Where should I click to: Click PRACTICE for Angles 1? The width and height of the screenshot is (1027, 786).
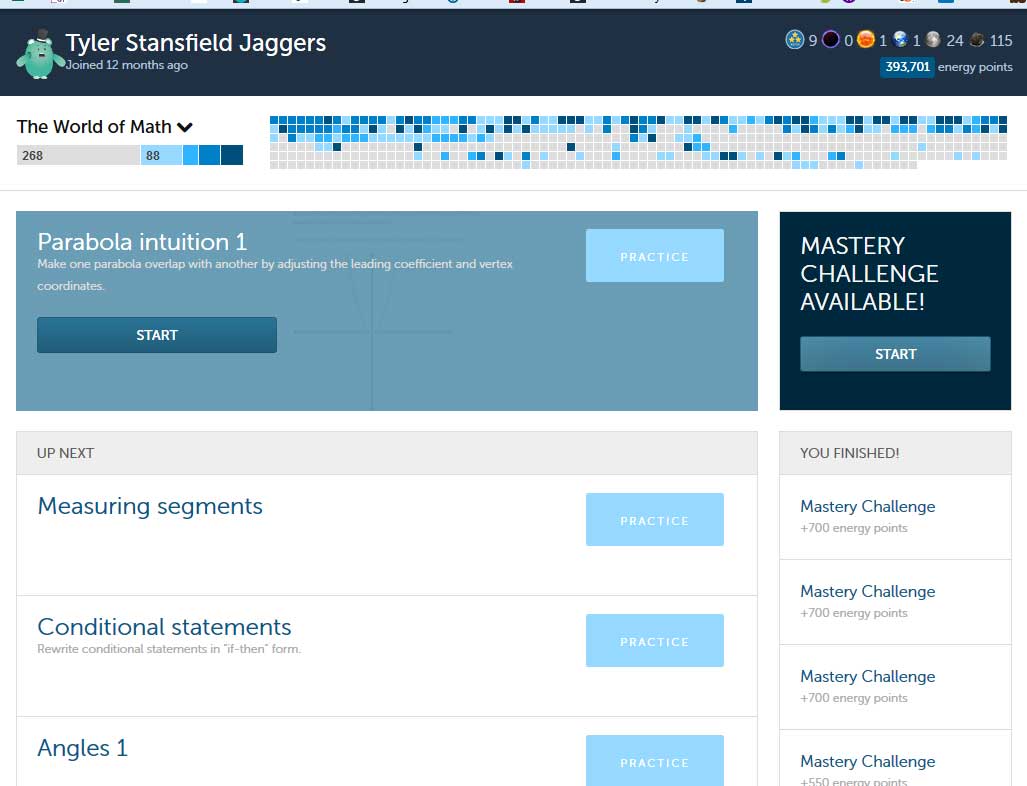click(x=654, y=761)
